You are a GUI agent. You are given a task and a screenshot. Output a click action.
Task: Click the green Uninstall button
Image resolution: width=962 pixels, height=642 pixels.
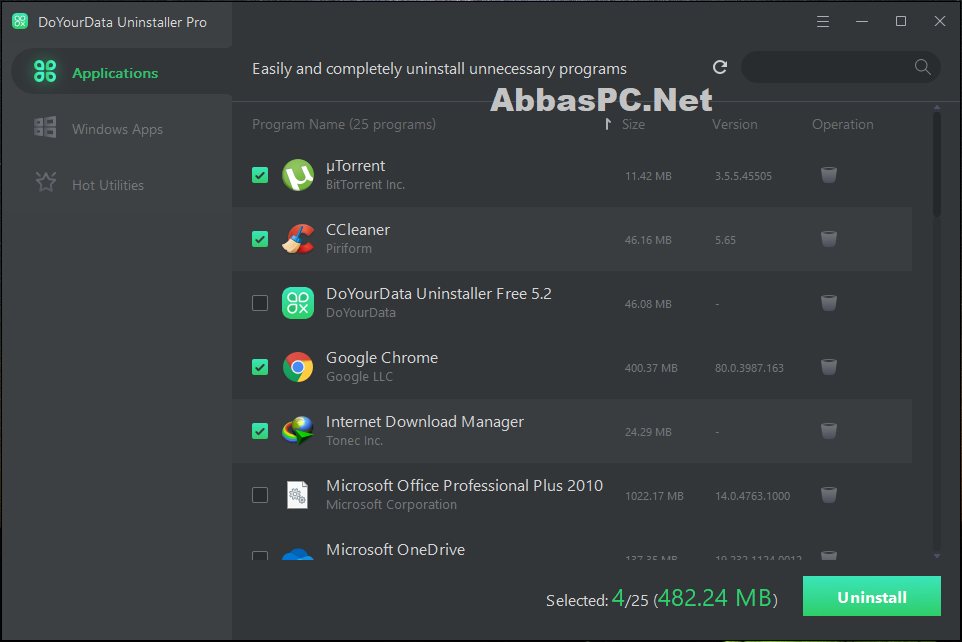871,596
